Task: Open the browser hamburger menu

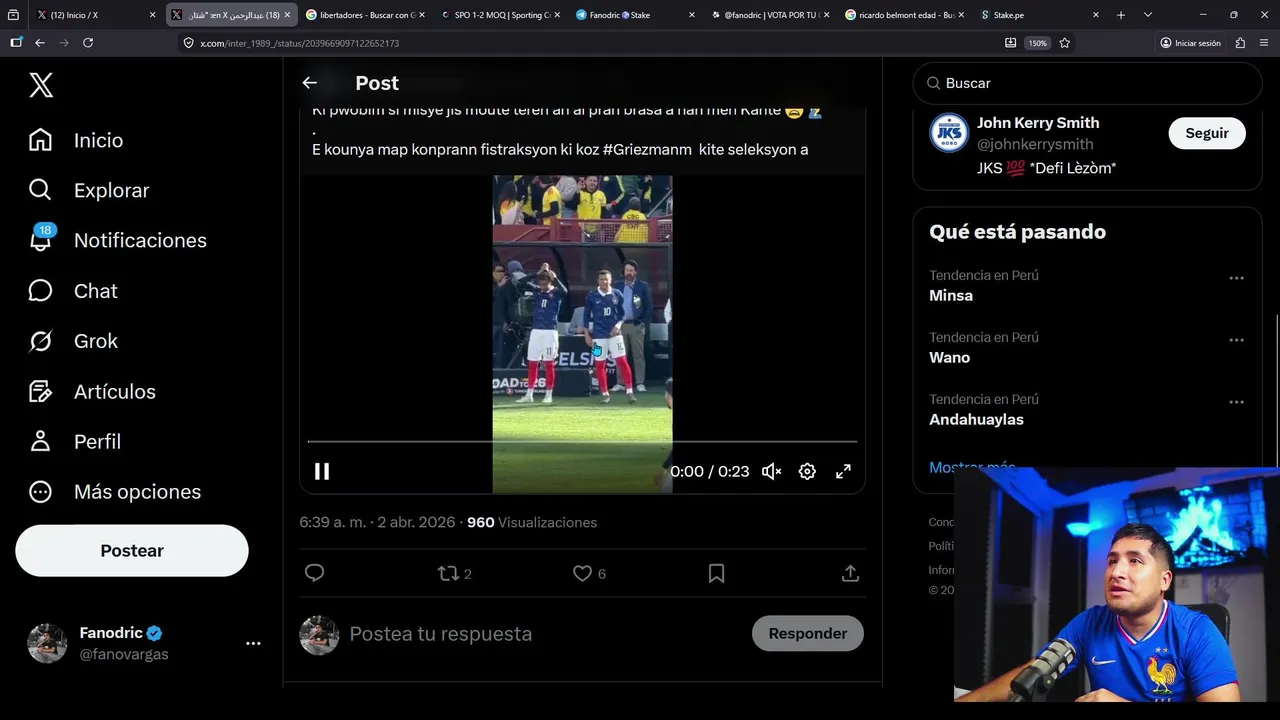Action: tap(1263, 43)
